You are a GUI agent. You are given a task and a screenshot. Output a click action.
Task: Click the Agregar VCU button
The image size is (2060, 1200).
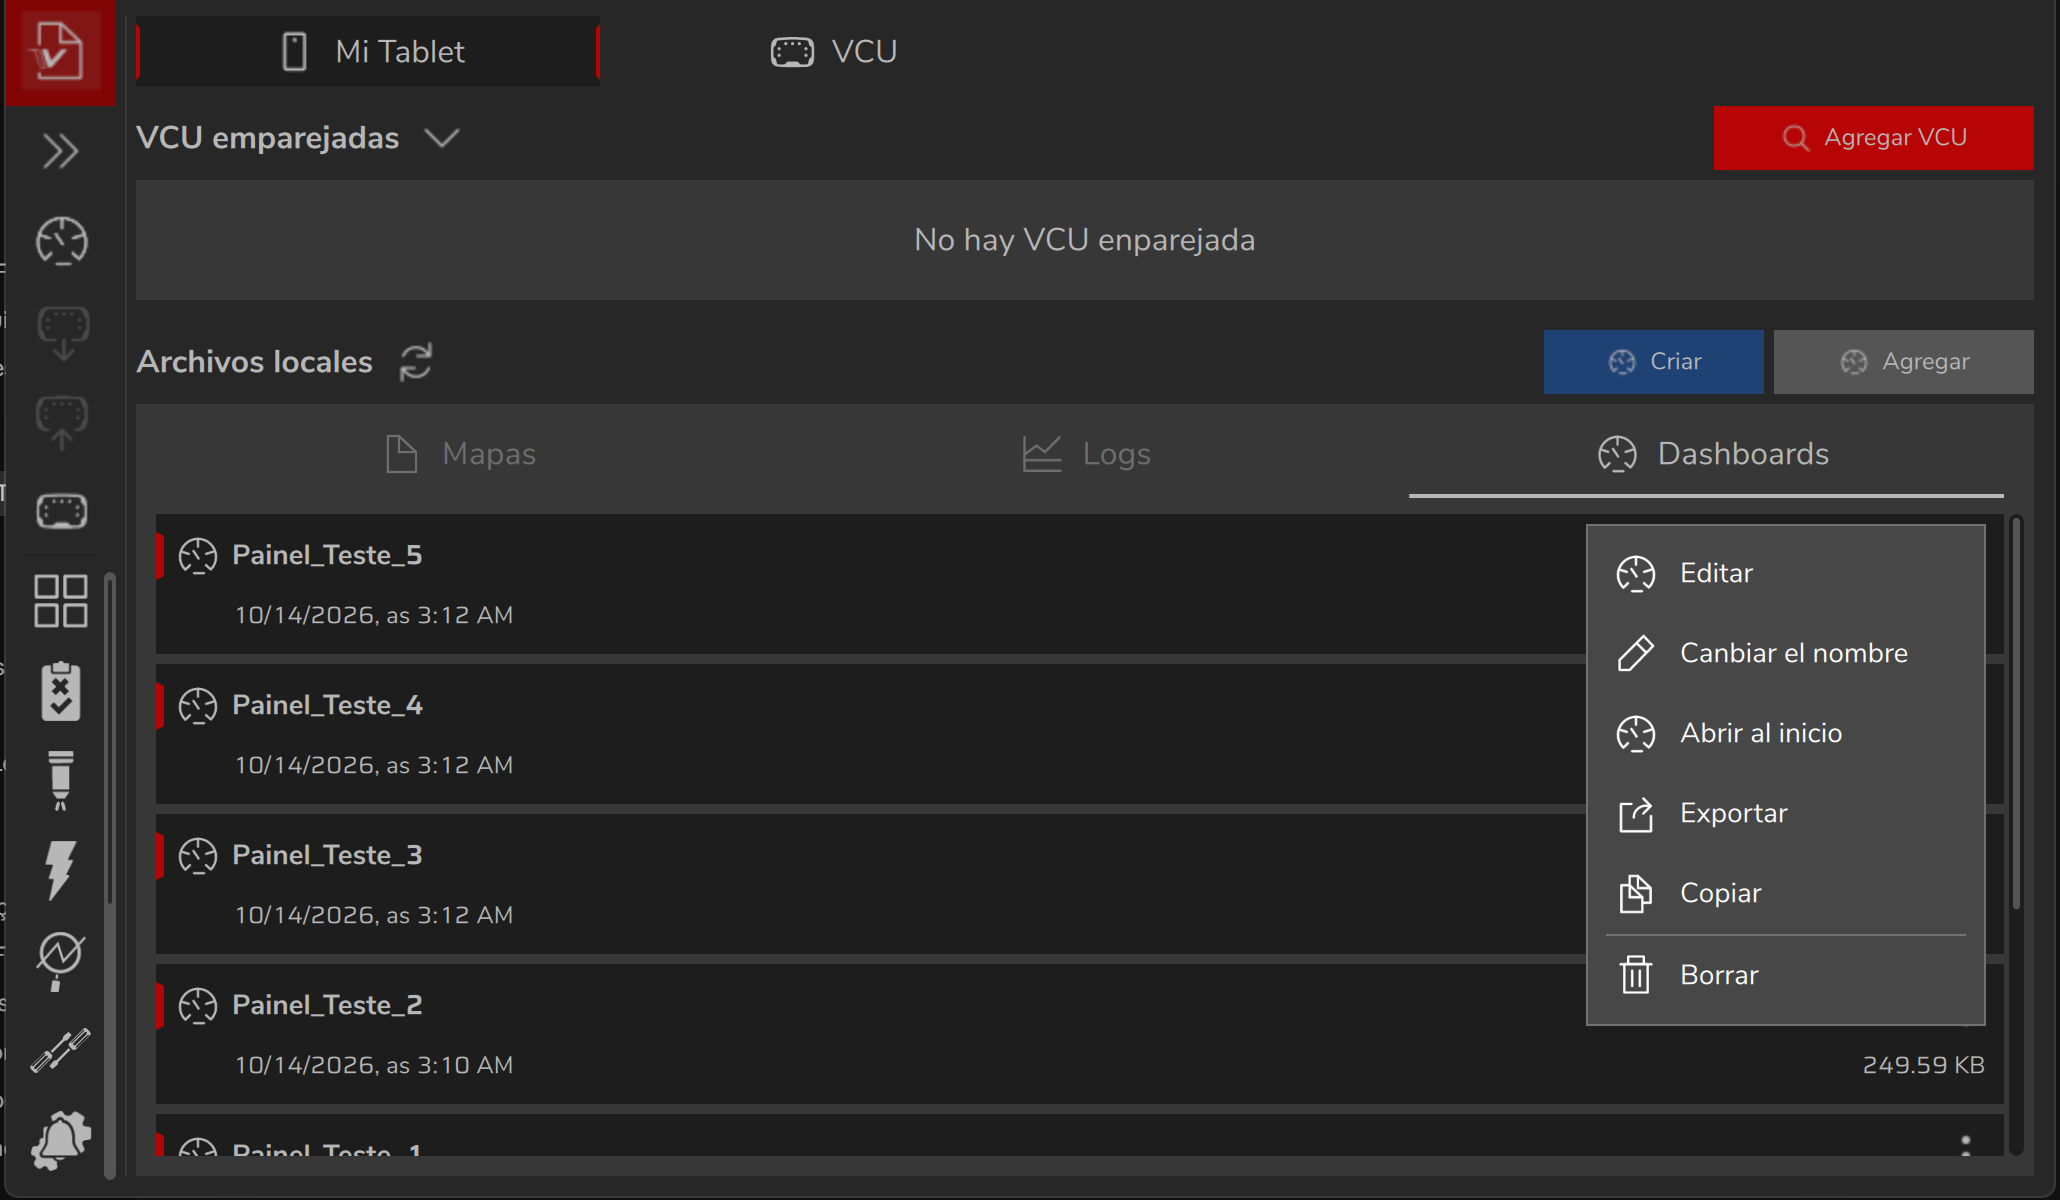coord(1873,138)
